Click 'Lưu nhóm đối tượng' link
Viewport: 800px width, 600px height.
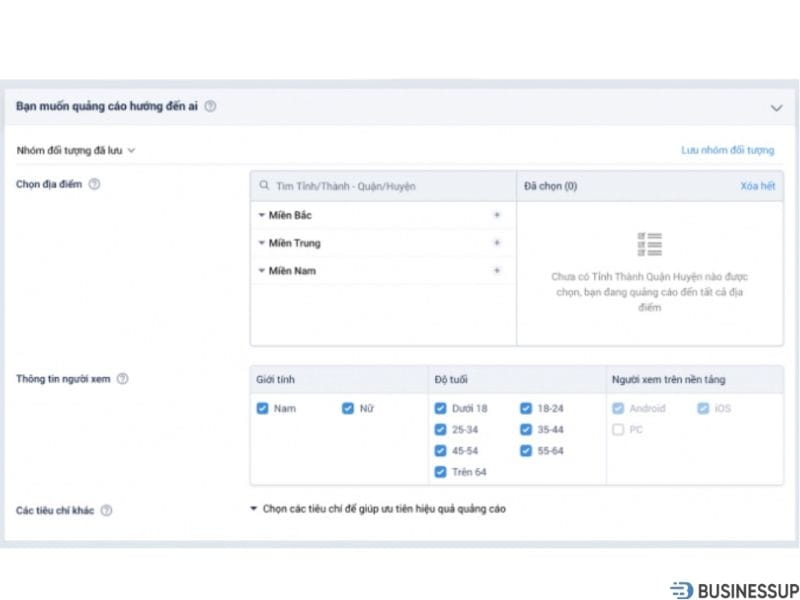[x=727, y=150]
